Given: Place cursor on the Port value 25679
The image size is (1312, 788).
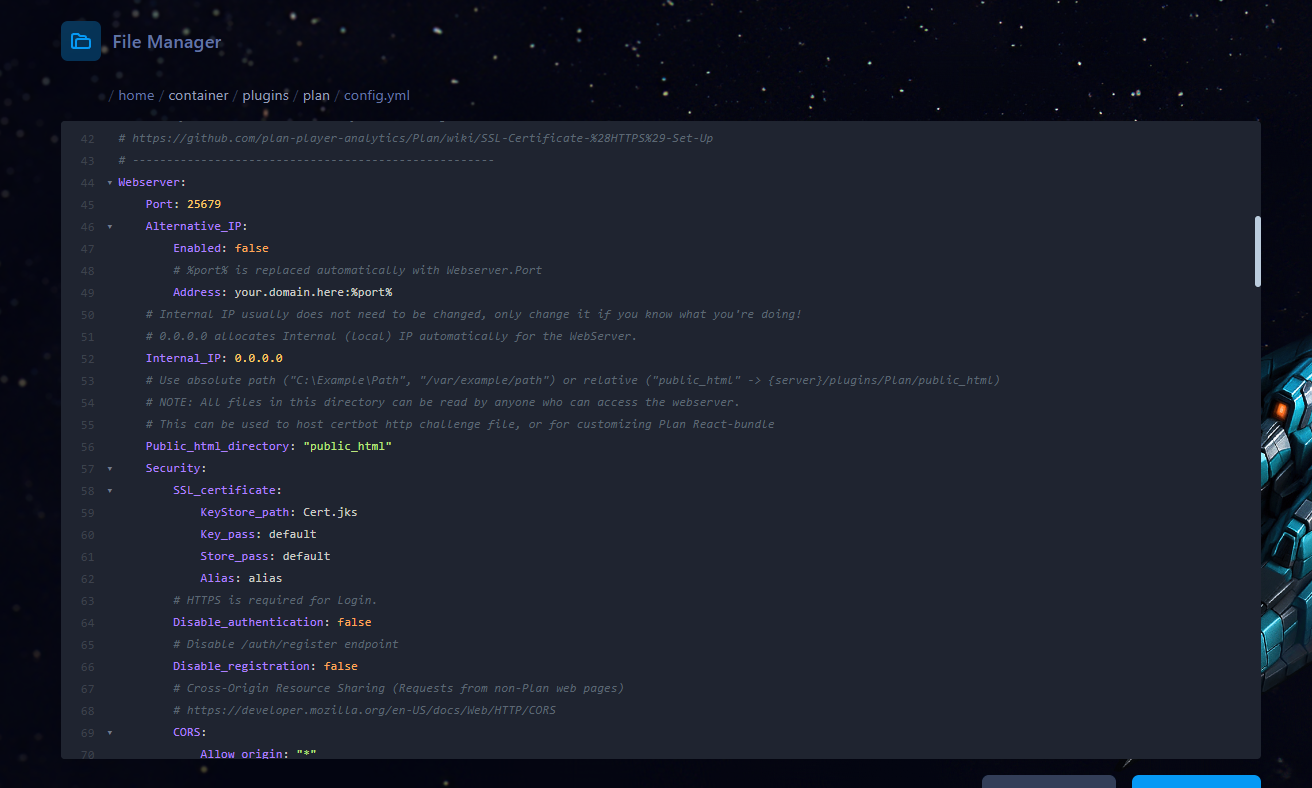Looking at the screenshot, I should (204, 204).
